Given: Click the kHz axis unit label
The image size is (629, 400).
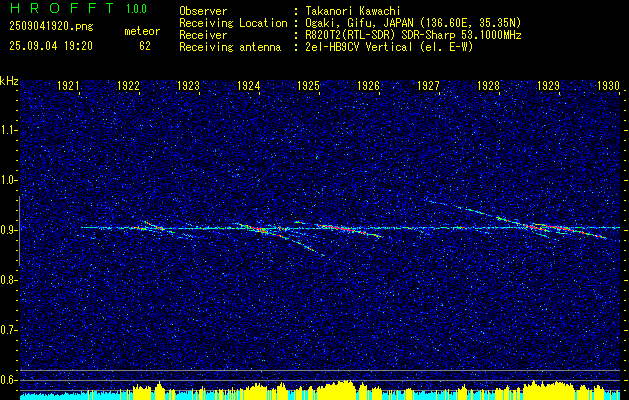Looking at the screenshot, I should (9, 81).
